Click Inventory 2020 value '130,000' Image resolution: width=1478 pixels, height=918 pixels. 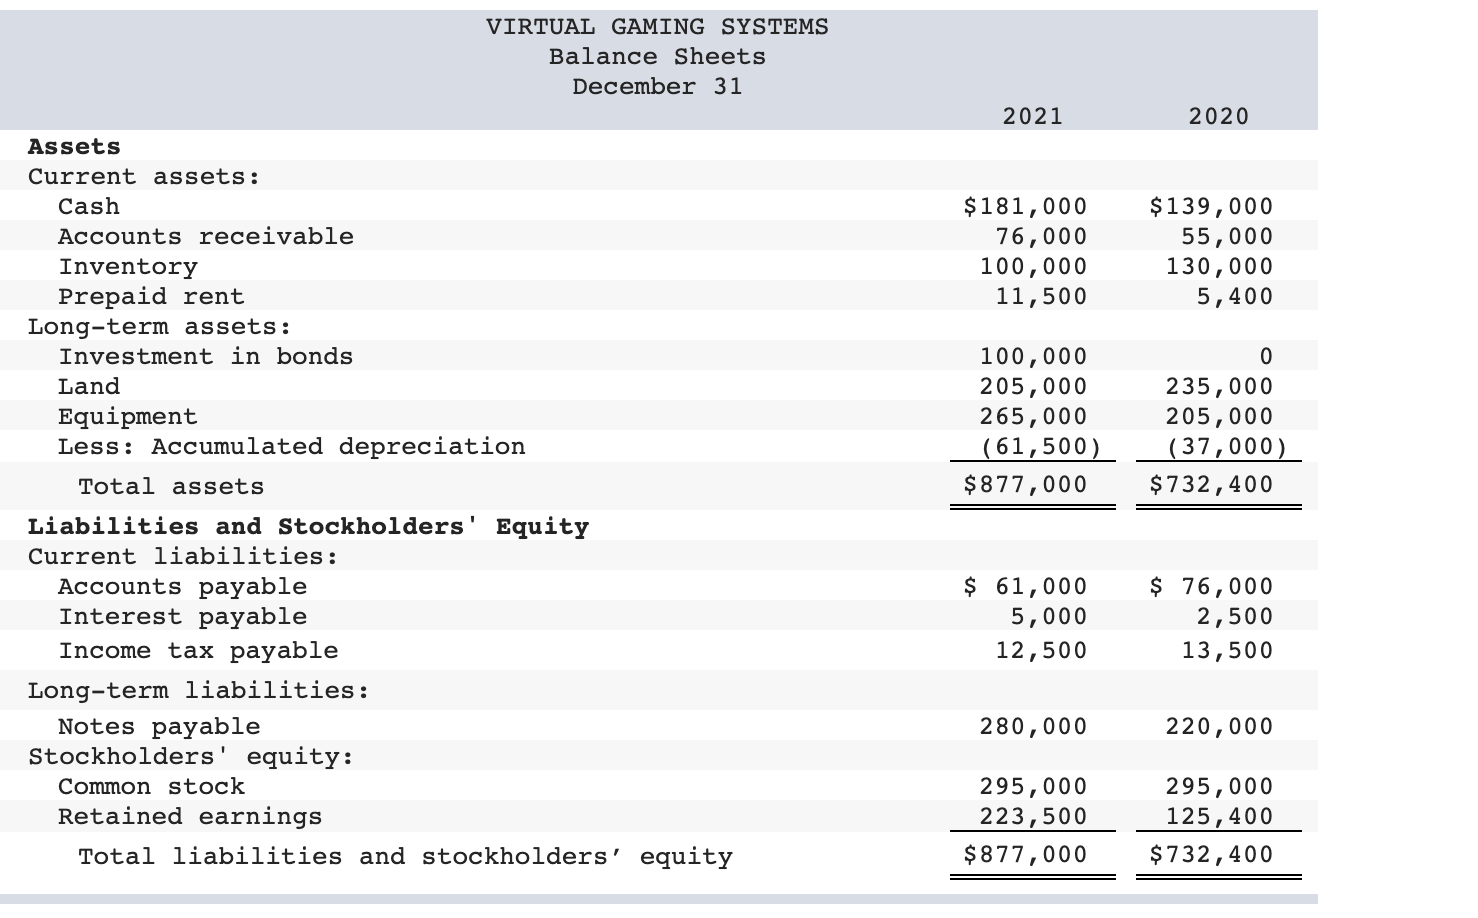[x=1219, y=266]
